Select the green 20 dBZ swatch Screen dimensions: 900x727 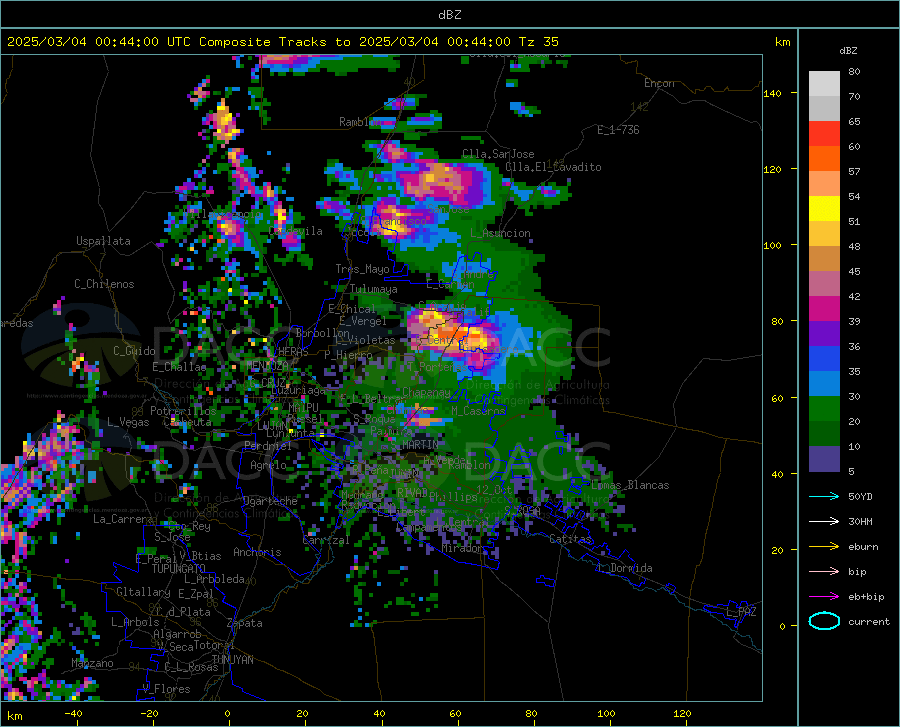[x=824, y=409]
